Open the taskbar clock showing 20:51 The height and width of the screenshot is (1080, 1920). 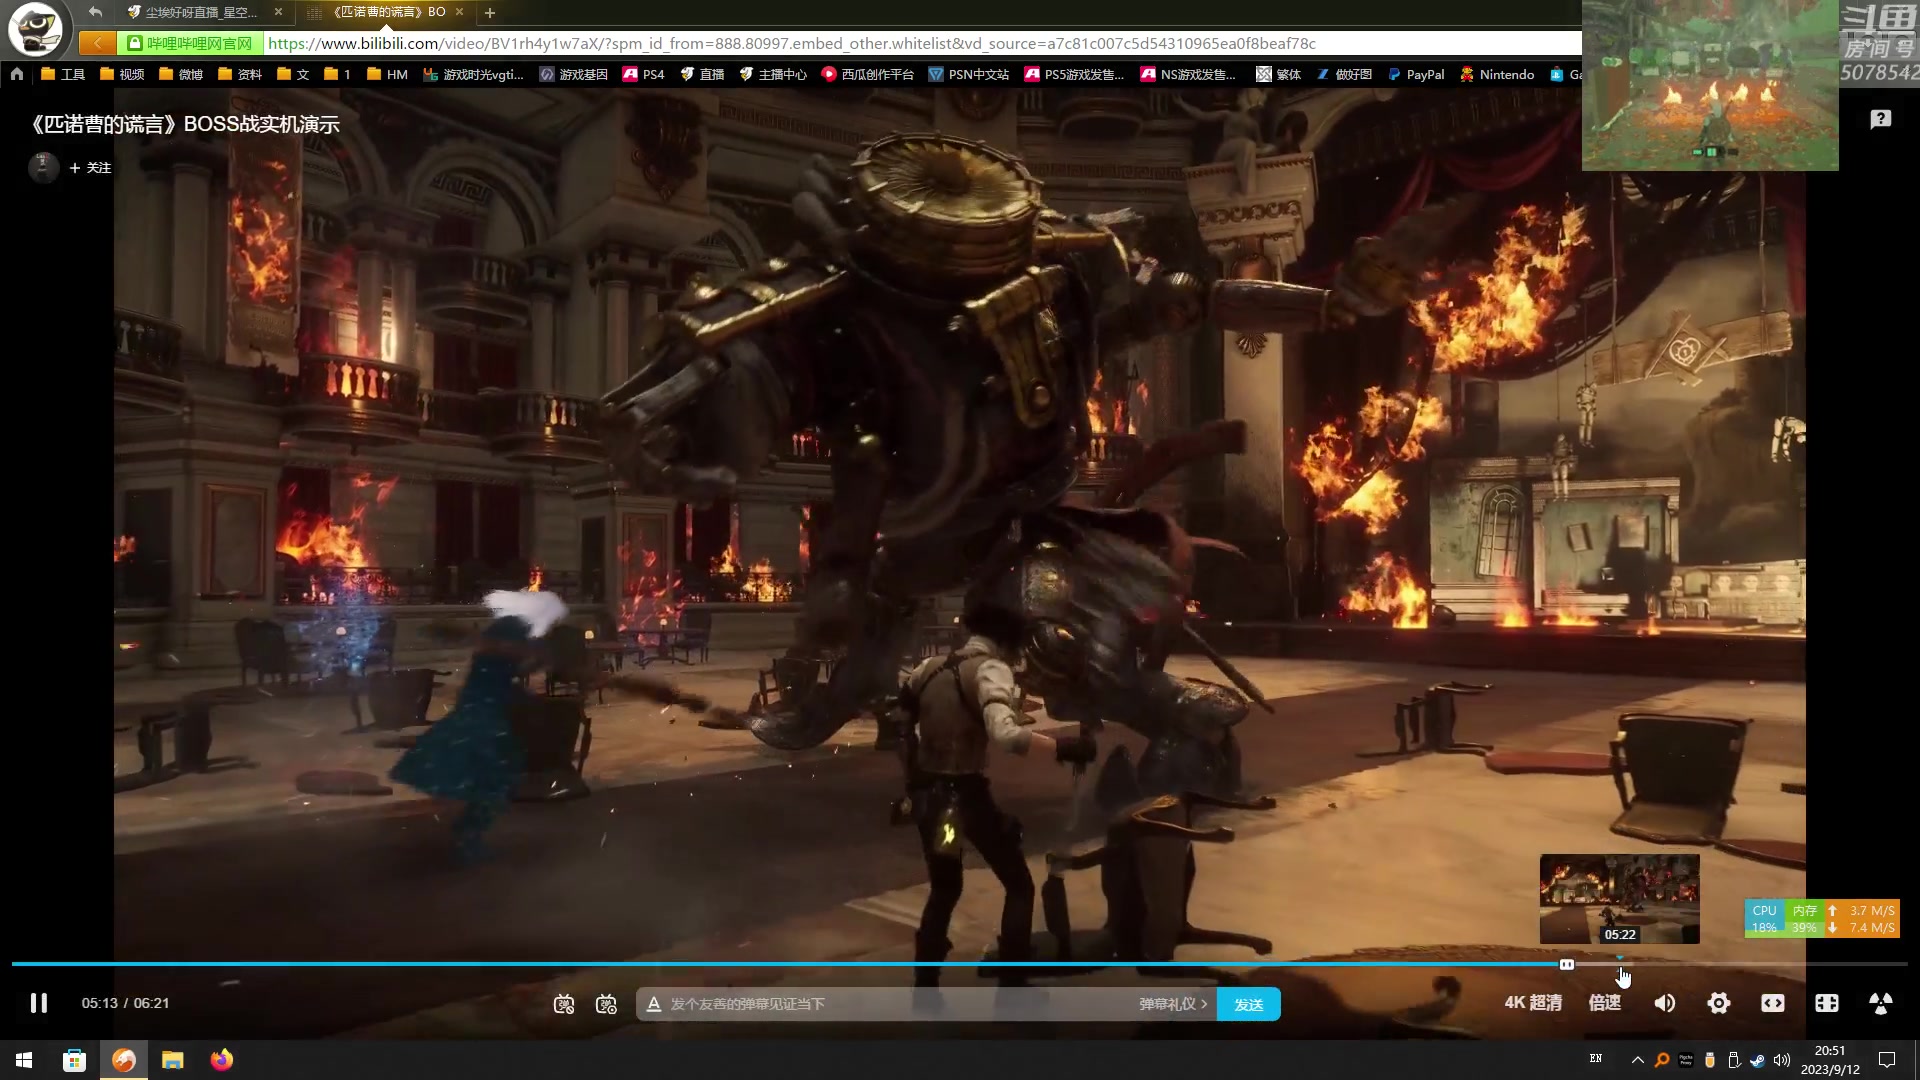pos(1830,1060)
